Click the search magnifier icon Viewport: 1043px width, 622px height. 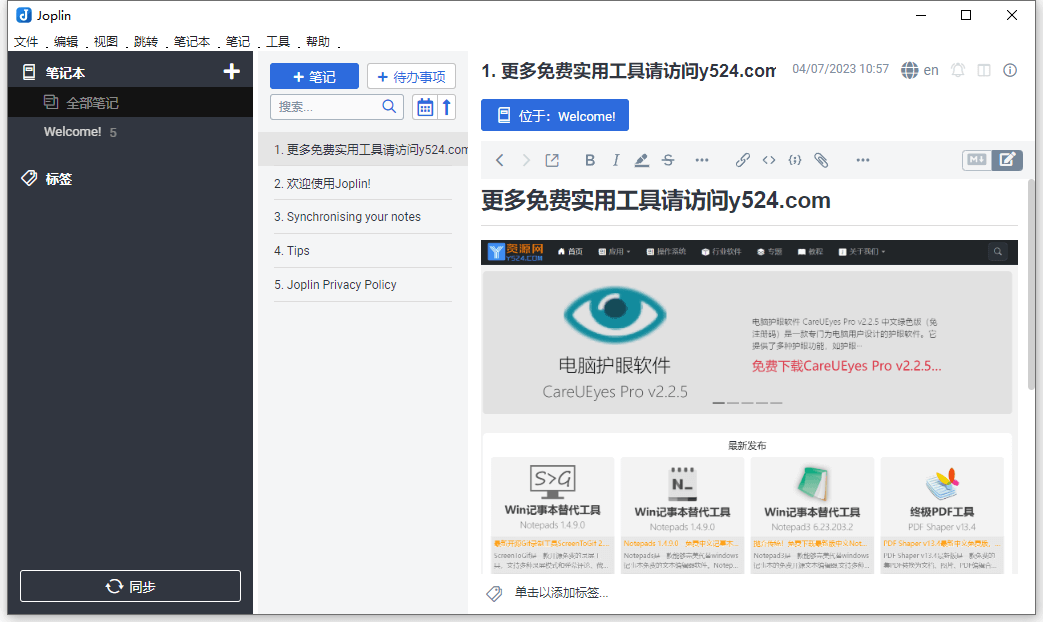390,106
